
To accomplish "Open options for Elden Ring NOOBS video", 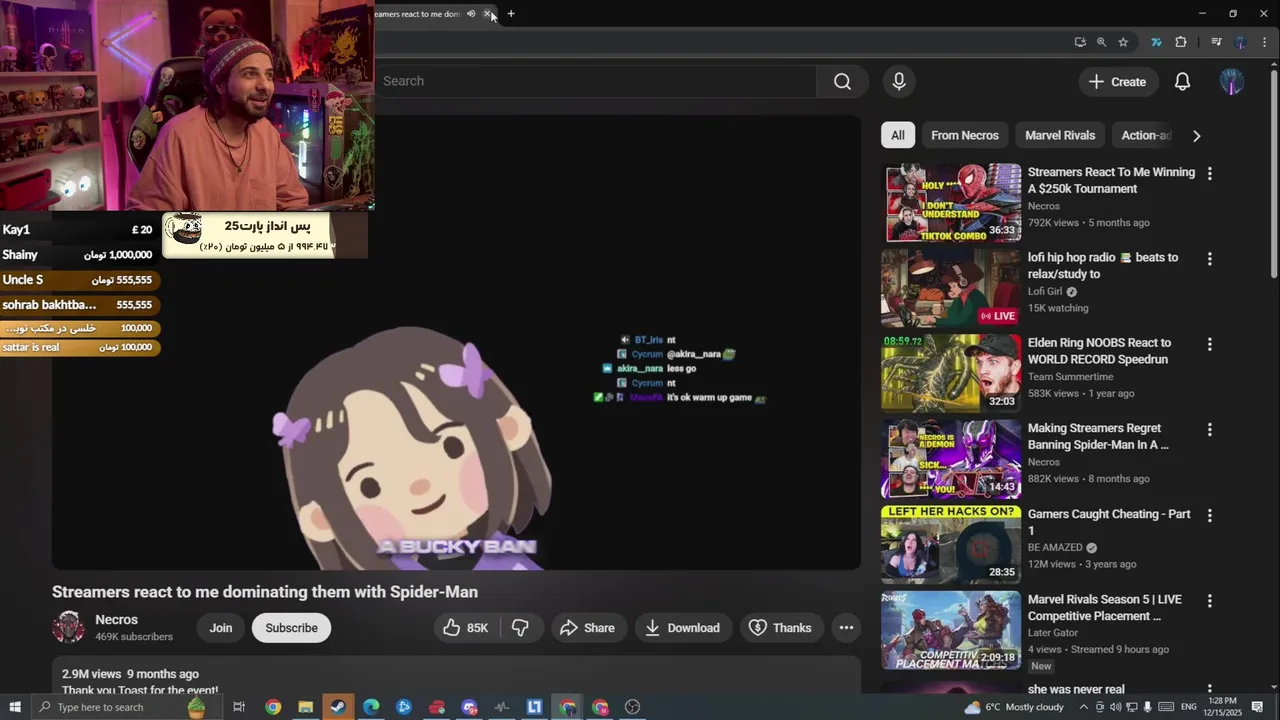I will tap(1210, 344).
